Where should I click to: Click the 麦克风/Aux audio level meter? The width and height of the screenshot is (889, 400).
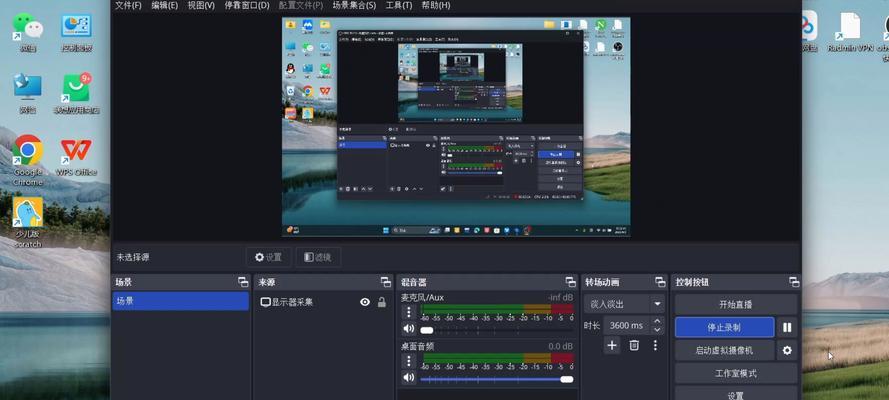[497, 309]
